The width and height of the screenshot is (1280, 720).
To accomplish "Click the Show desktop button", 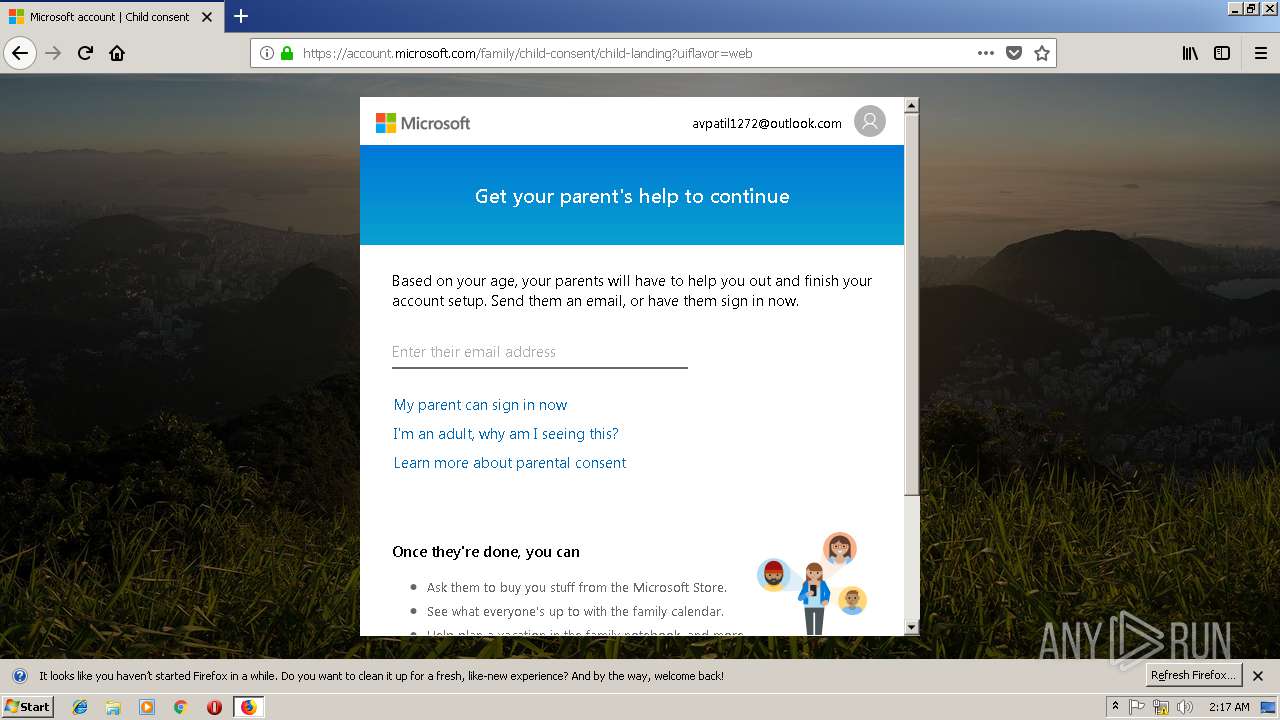I will click(1269, 707).
